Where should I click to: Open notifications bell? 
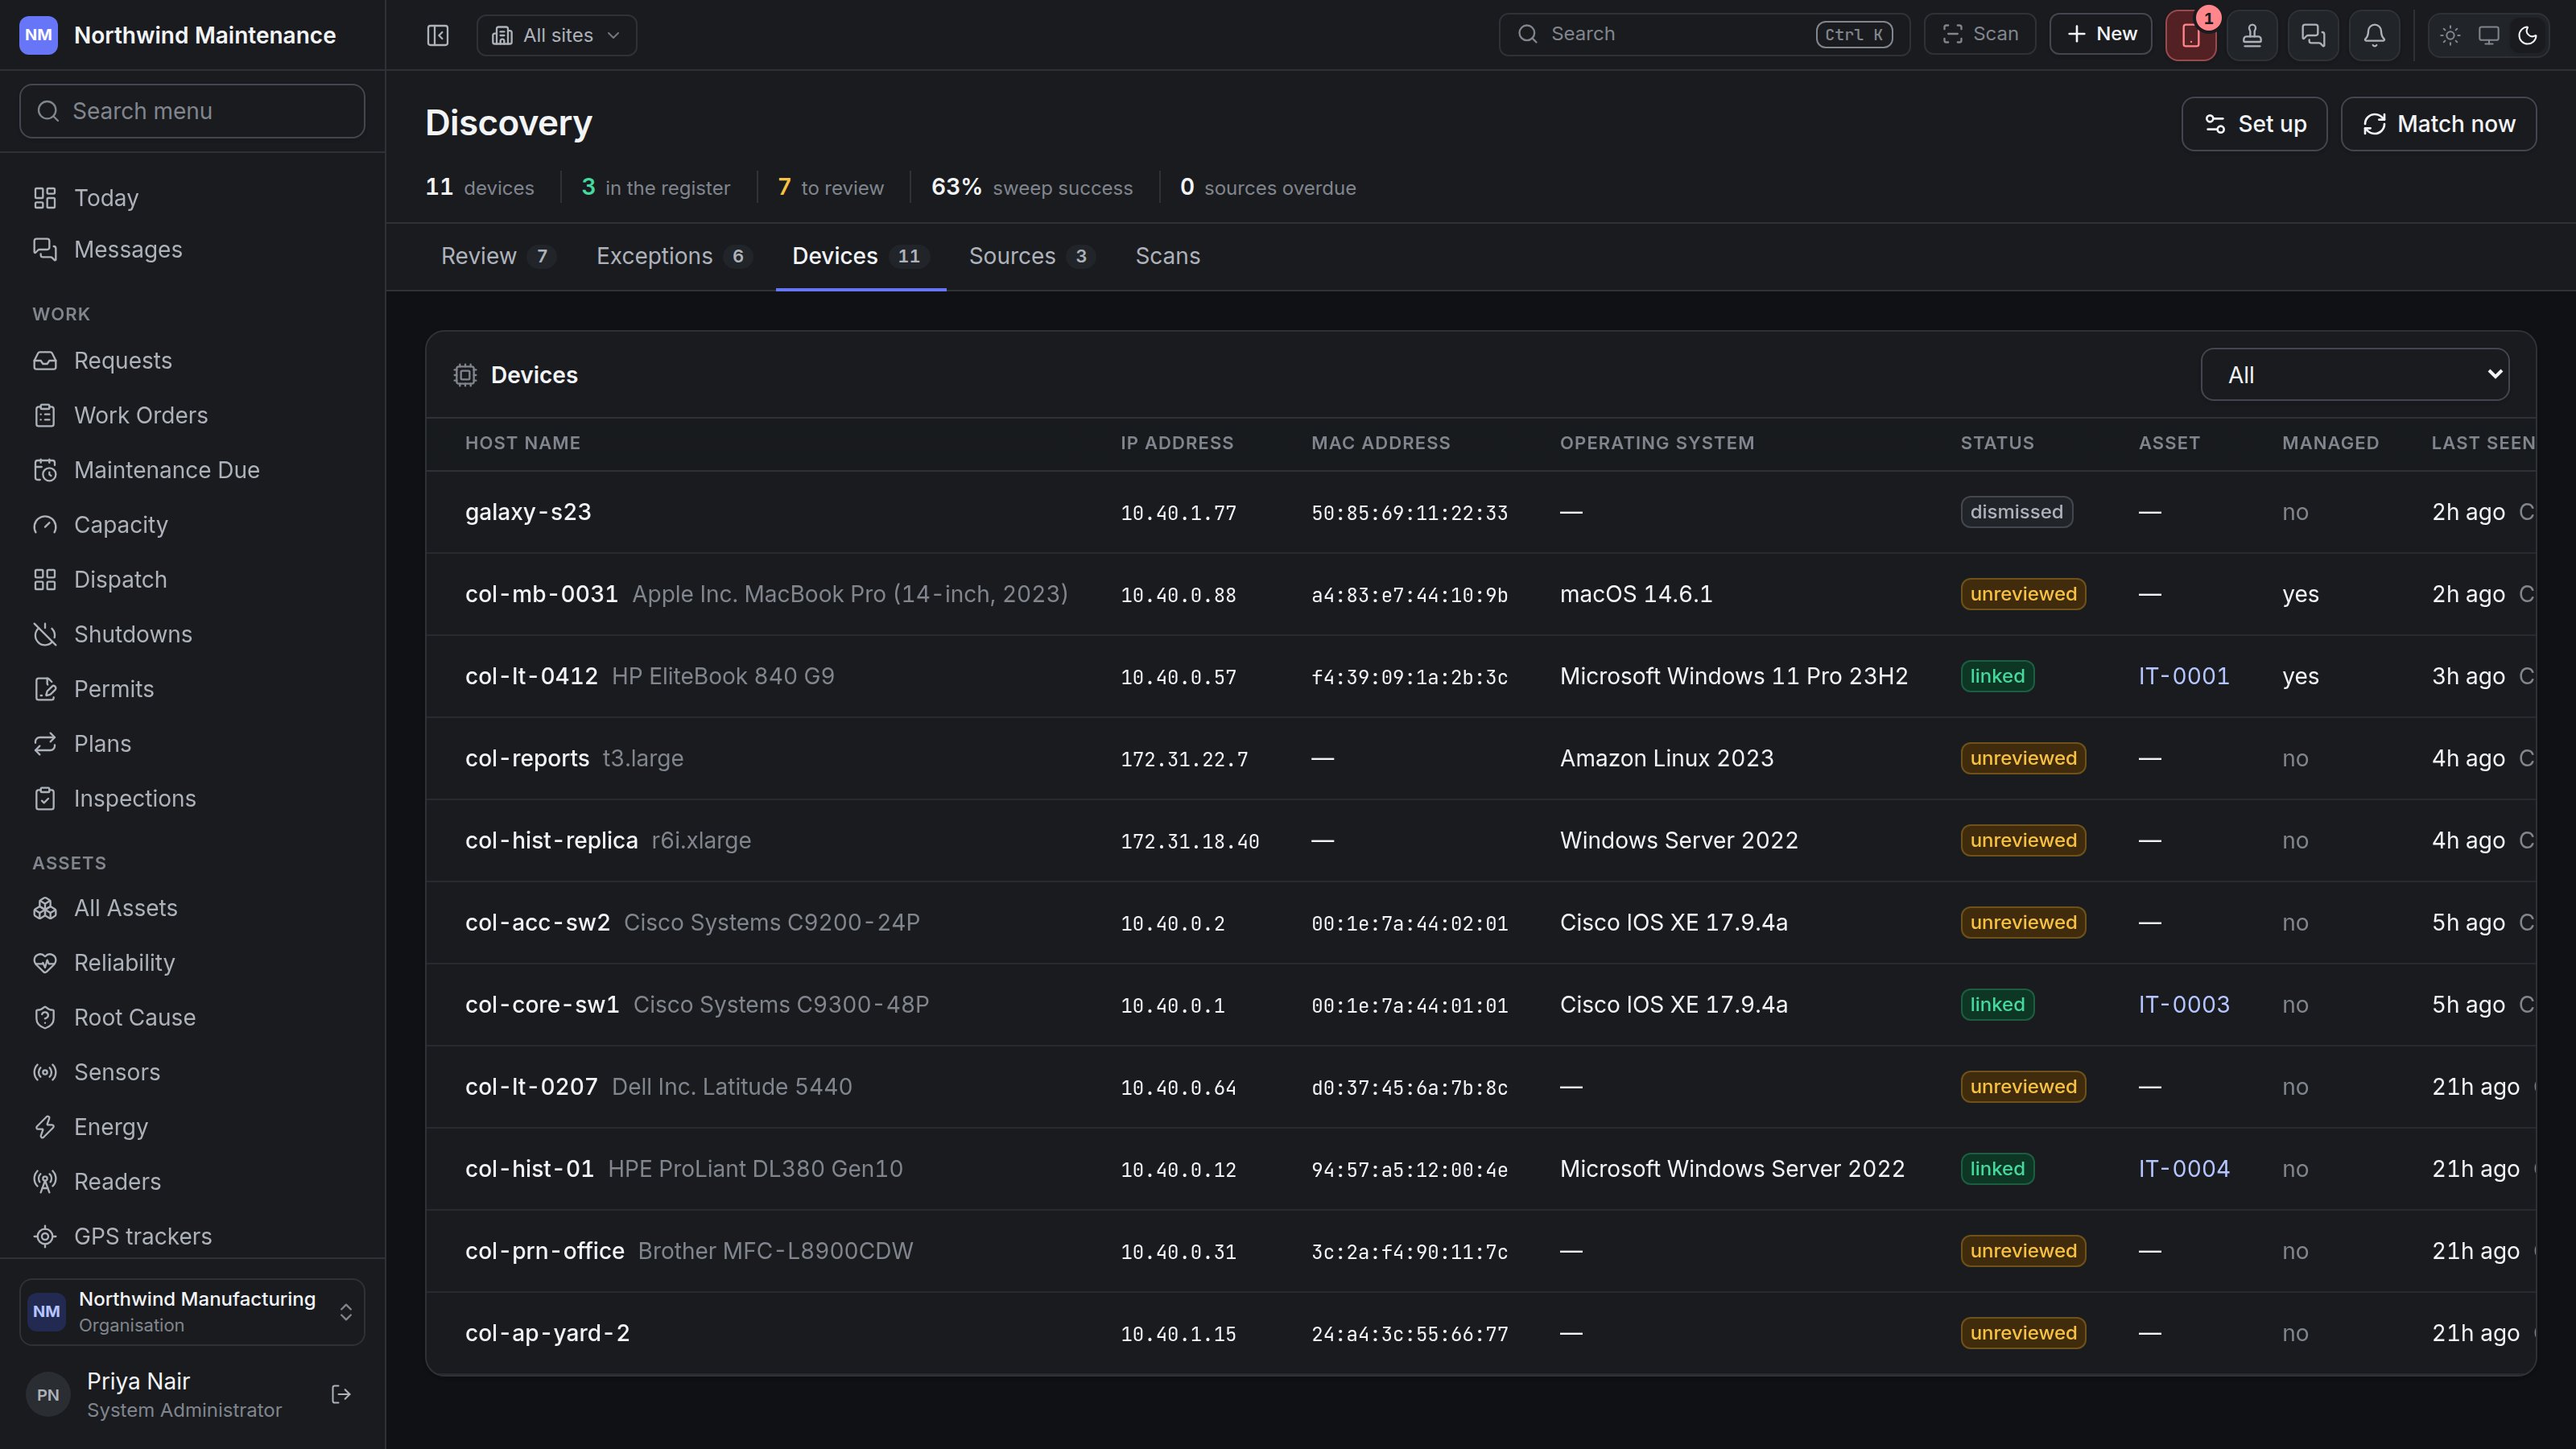2374,35
